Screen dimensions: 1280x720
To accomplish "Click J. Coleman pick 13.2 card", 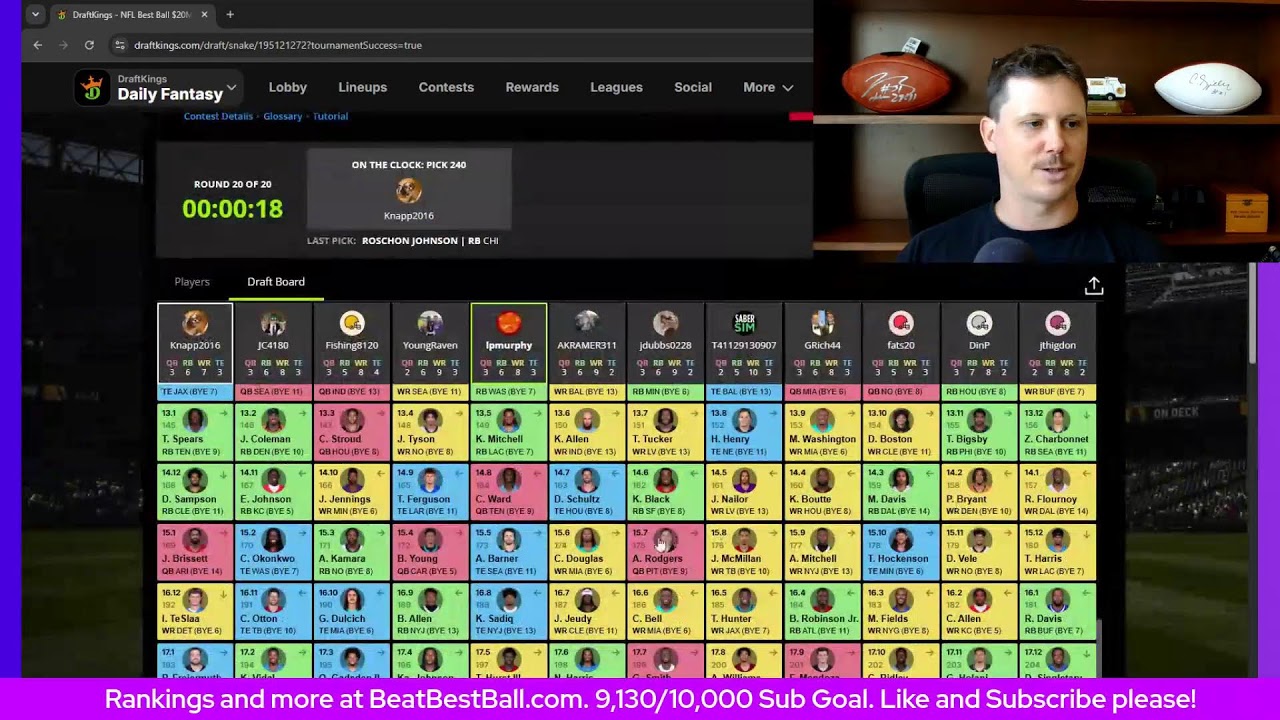I will pyautogui.click(x=273, y=431).
